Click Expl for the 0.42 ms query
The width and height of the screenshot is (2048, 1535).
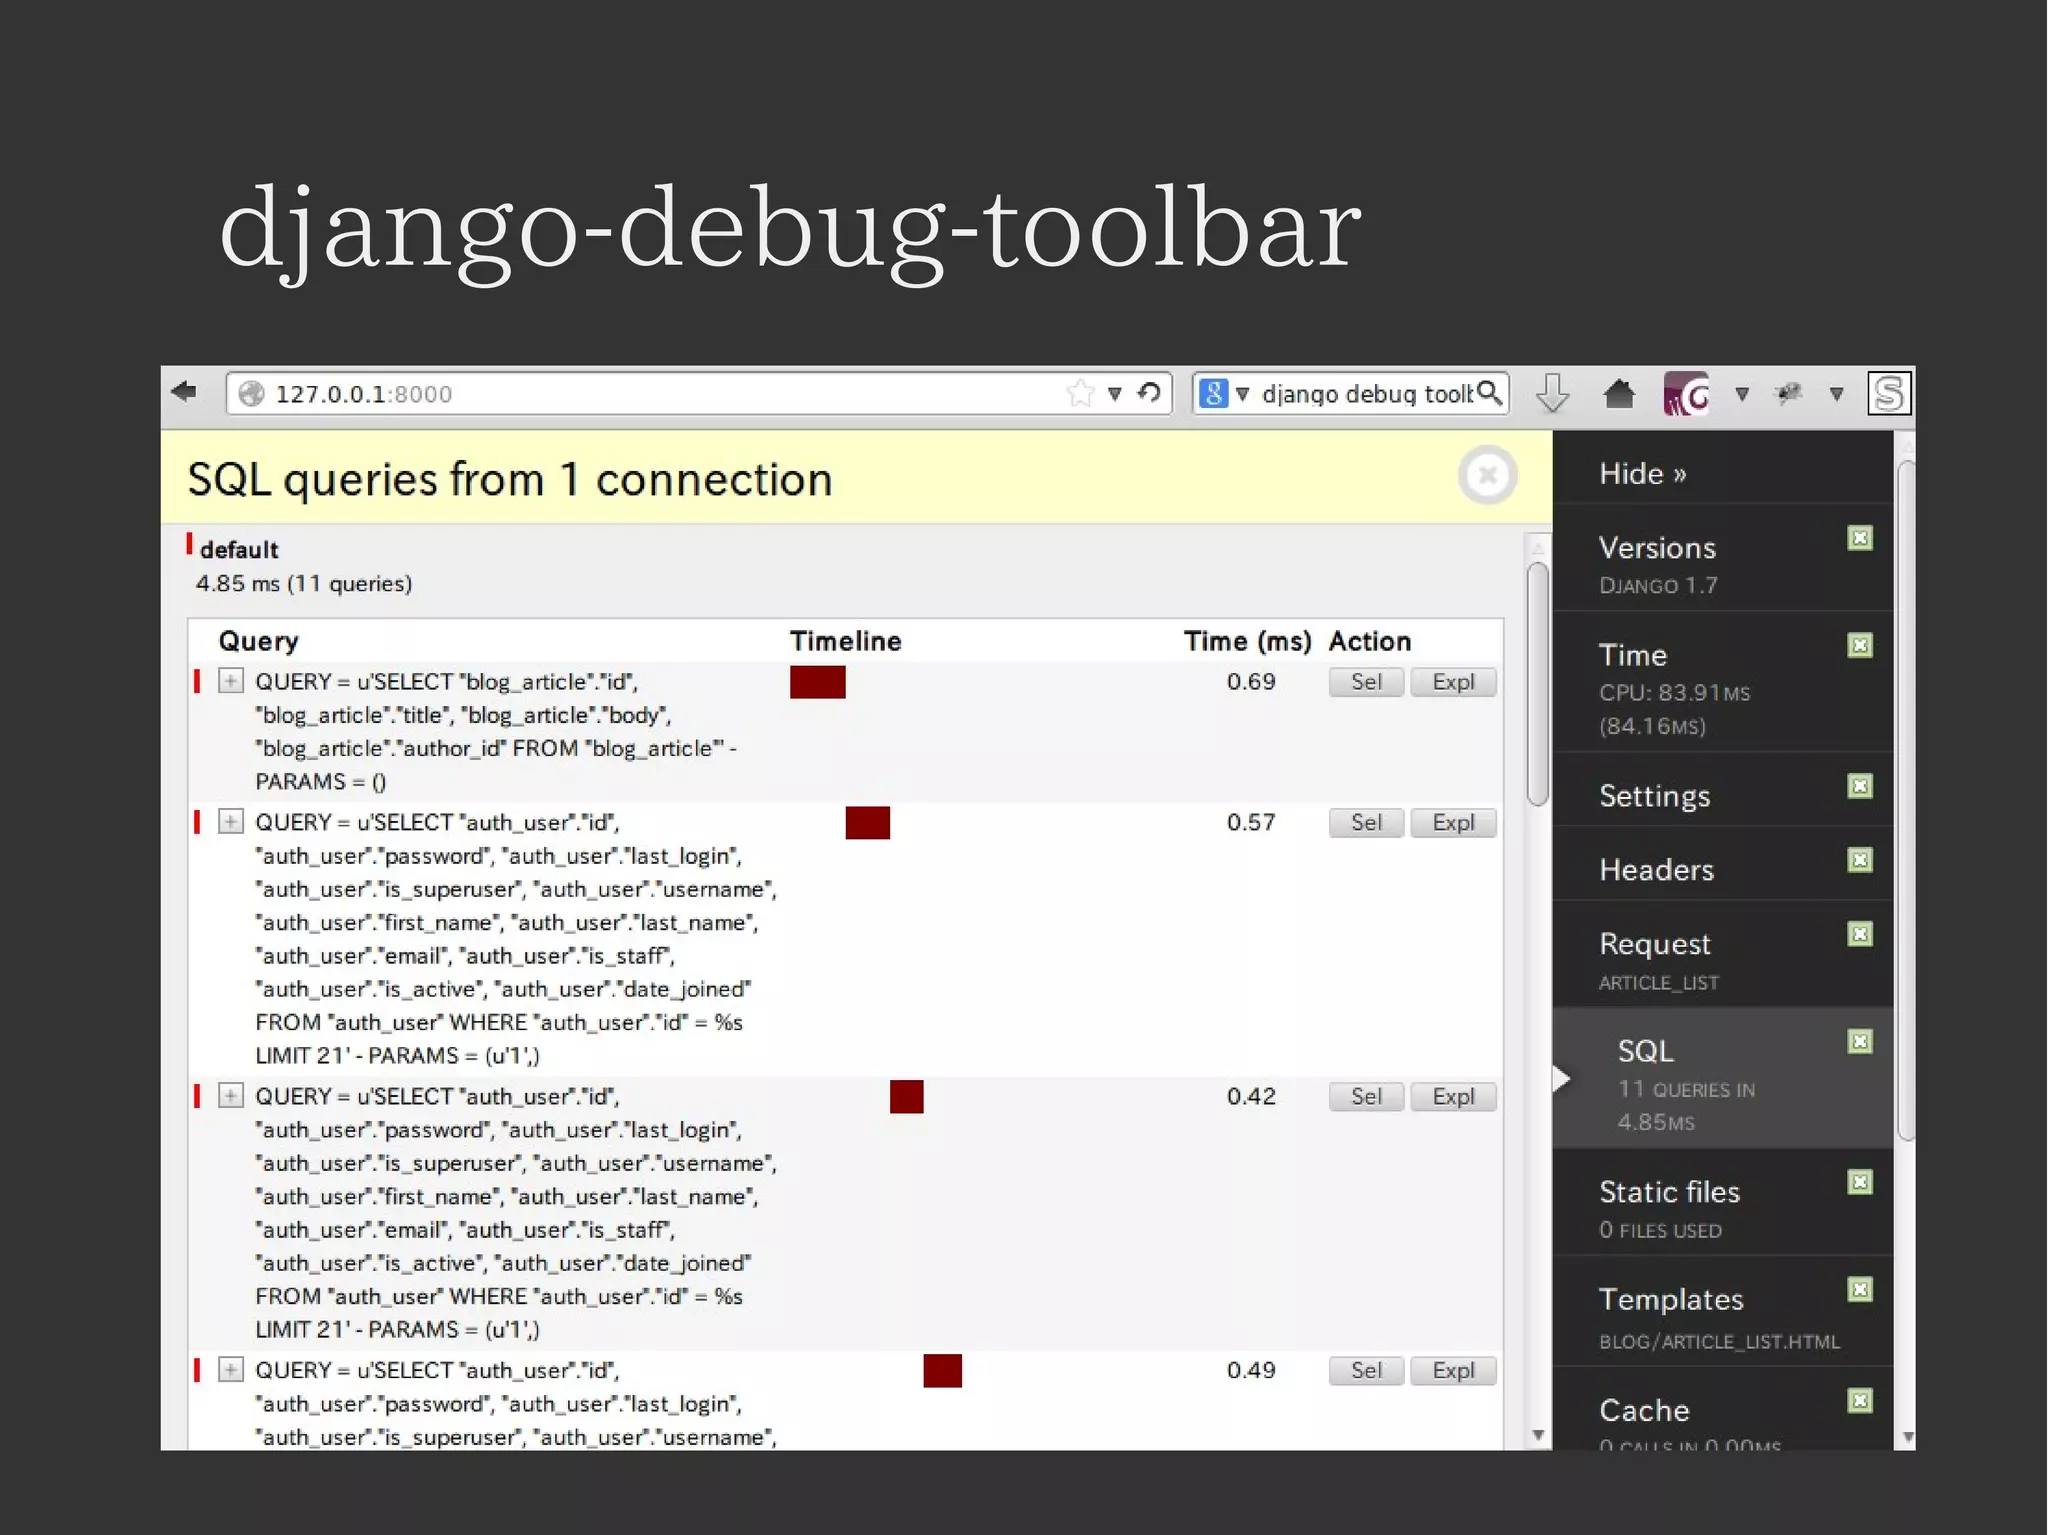(x=1453, y=1097)
